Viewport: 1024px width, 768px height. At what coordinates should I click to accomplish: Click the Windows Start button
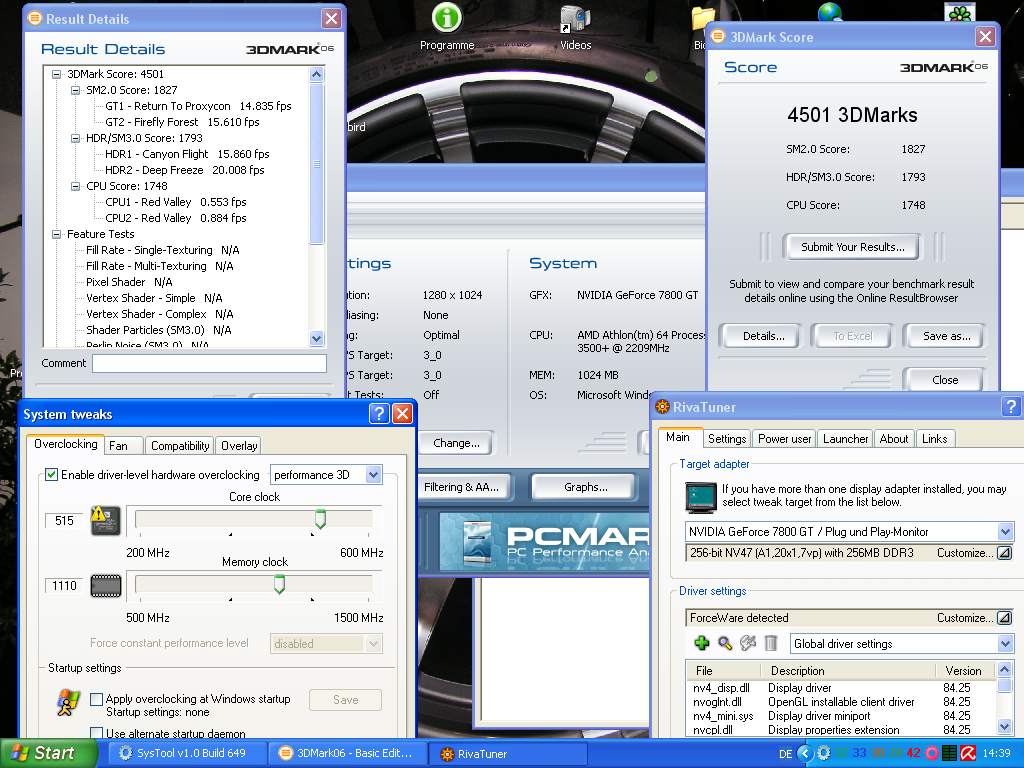tap(48, 753)
